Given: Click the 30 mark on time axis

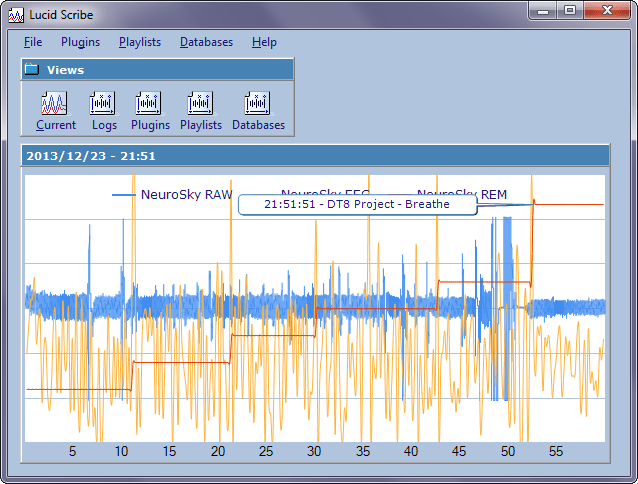Looking at the screenshot, I should 314,452.
